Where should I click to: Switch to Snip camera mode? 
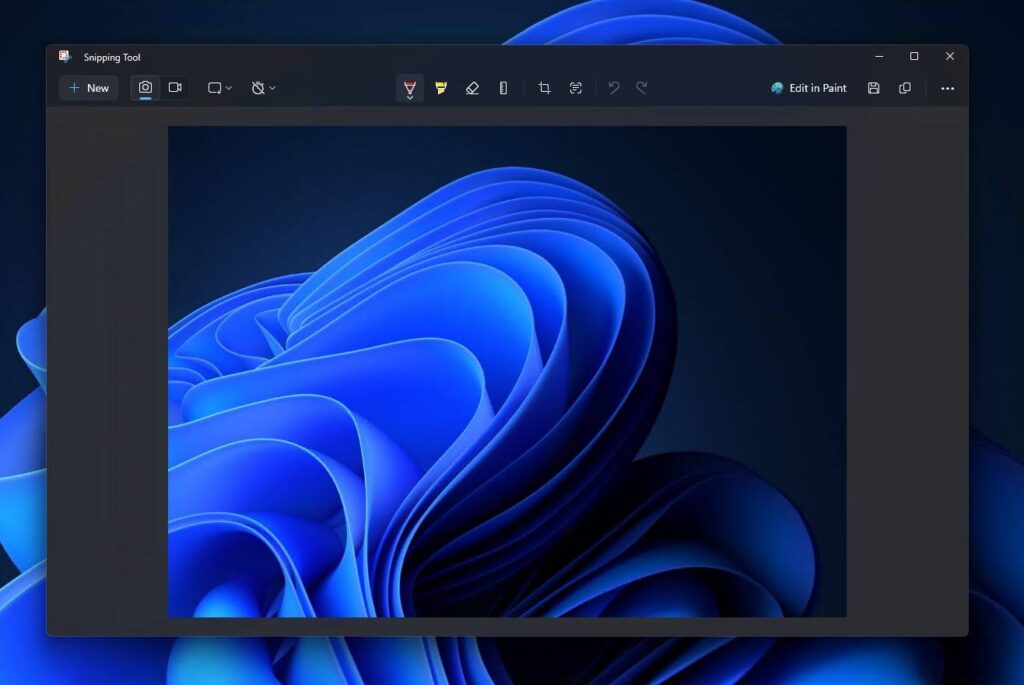[x=145, y=88]
